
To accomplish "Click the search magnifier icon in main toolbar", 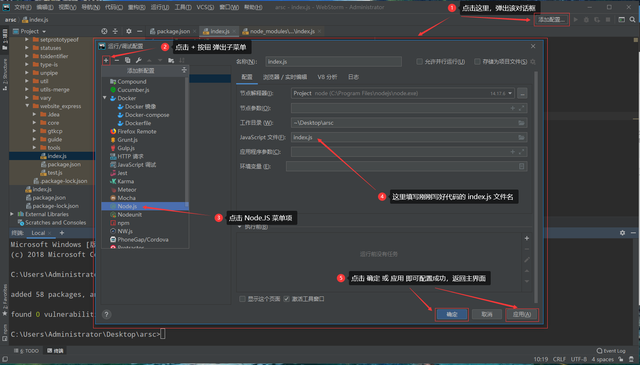I will point(632,19).
